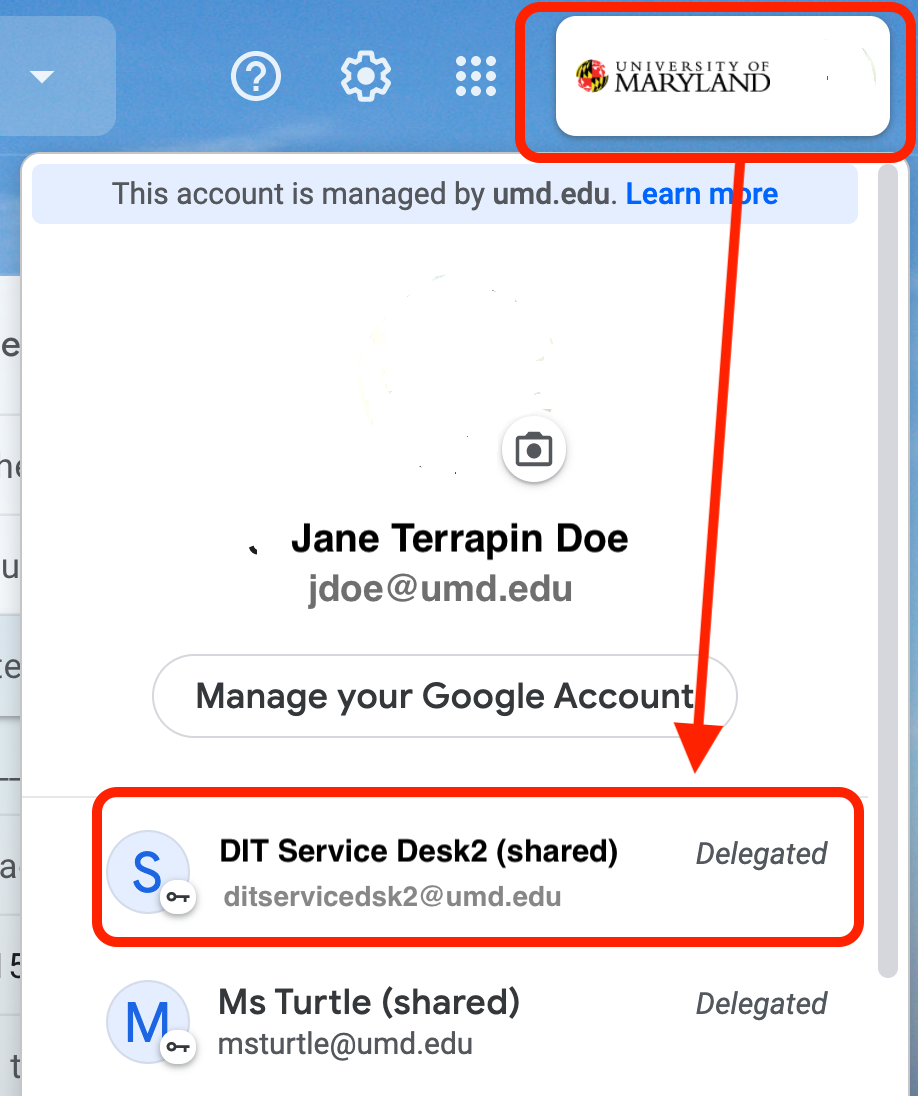The width and height of the screenshot is (918, 1096).
Task: Click the Delegated label beside DIT Service Desk2
Action: point(761,853)
